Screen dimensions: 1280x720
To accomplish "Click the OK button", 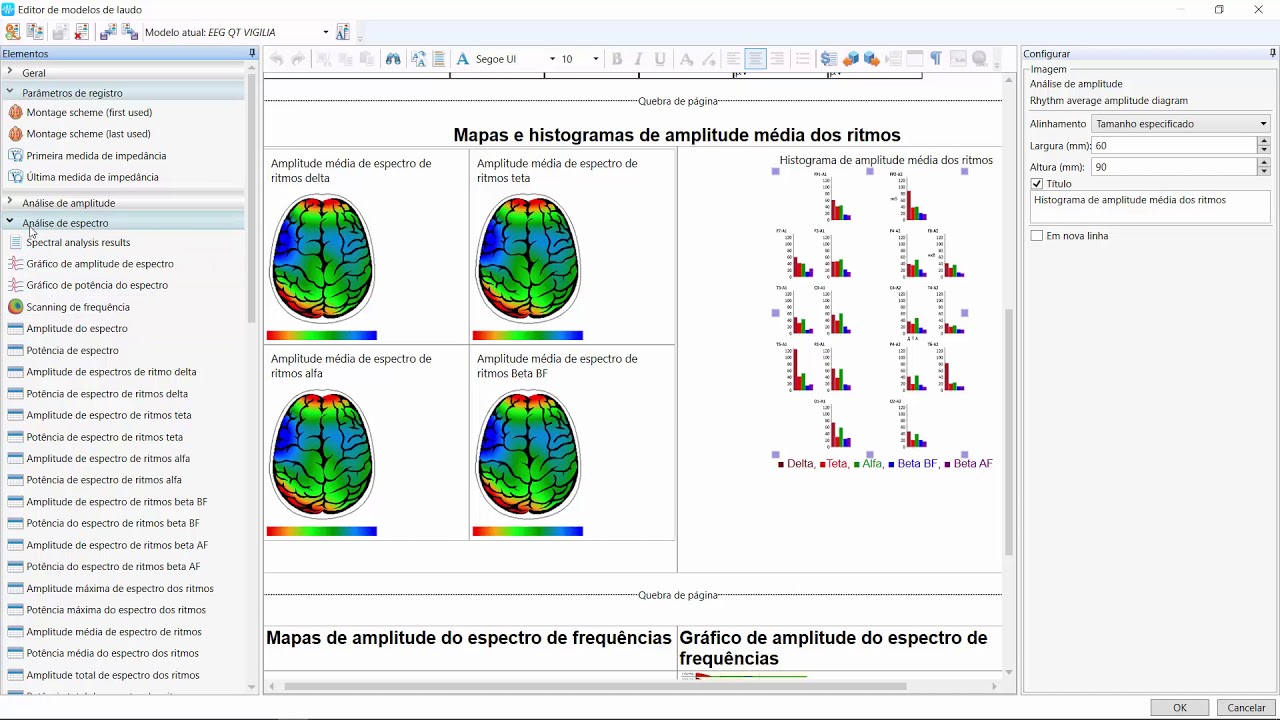I will click(x=1180, y=707).
